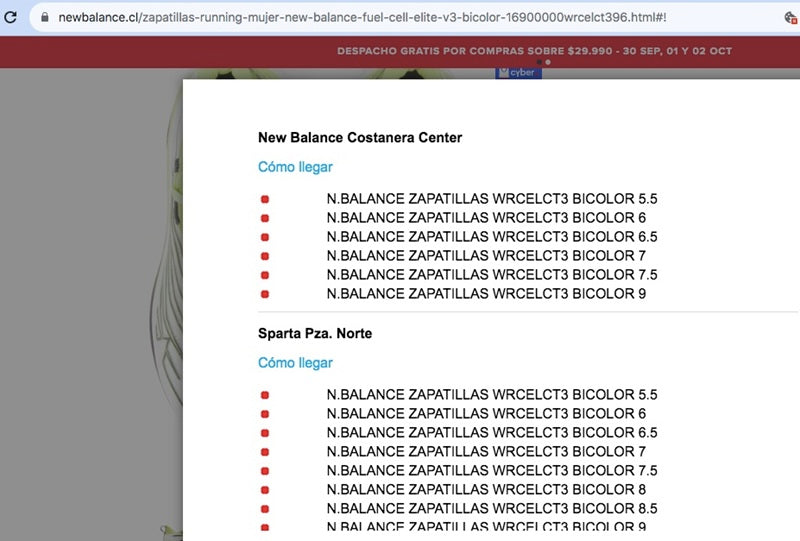This screenshot has height=541, width=800.
Task: Select the second banner carousel dot
Action: (548, 62)
